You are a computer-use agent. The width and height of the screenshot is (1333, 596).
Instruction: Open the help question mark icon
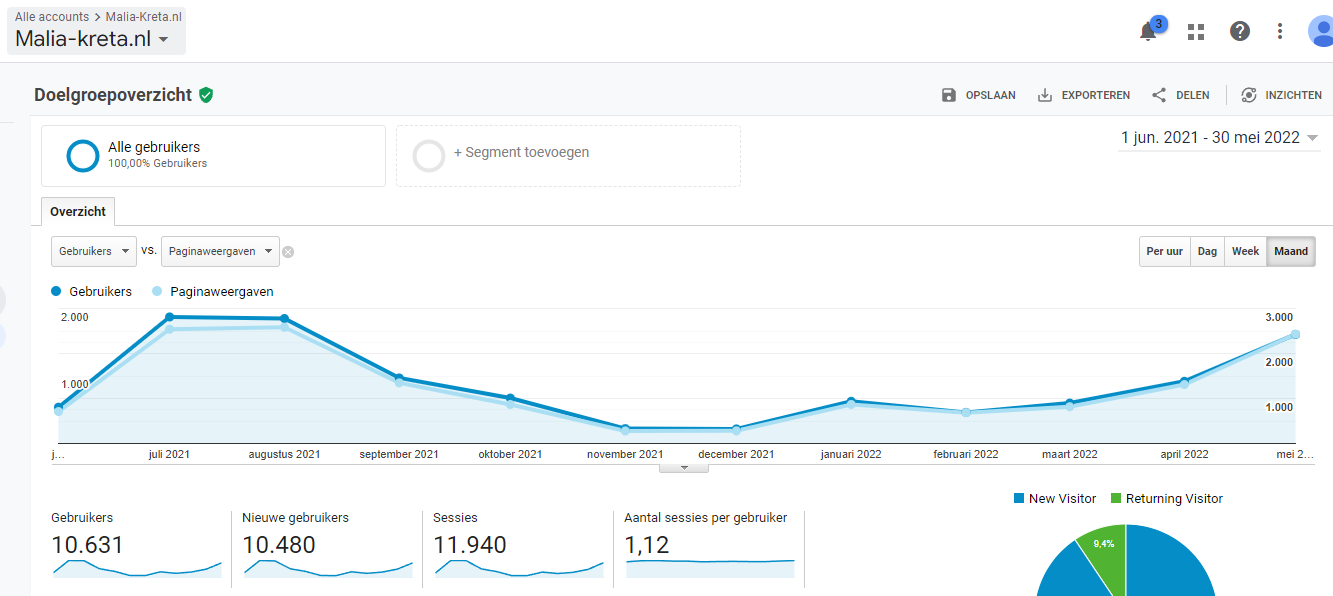[x=1240, y=31]
